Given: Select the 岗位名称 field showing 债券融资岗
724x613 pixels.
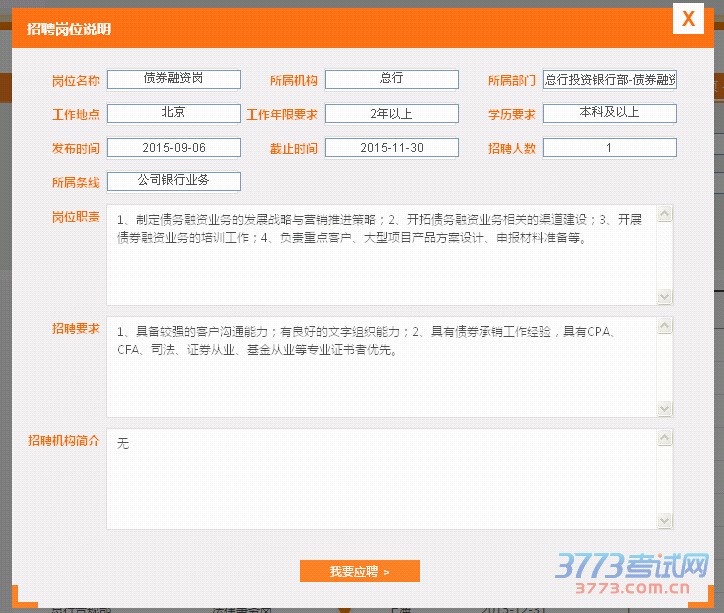Looking at the screenshot, I should [x=174, y=79].
